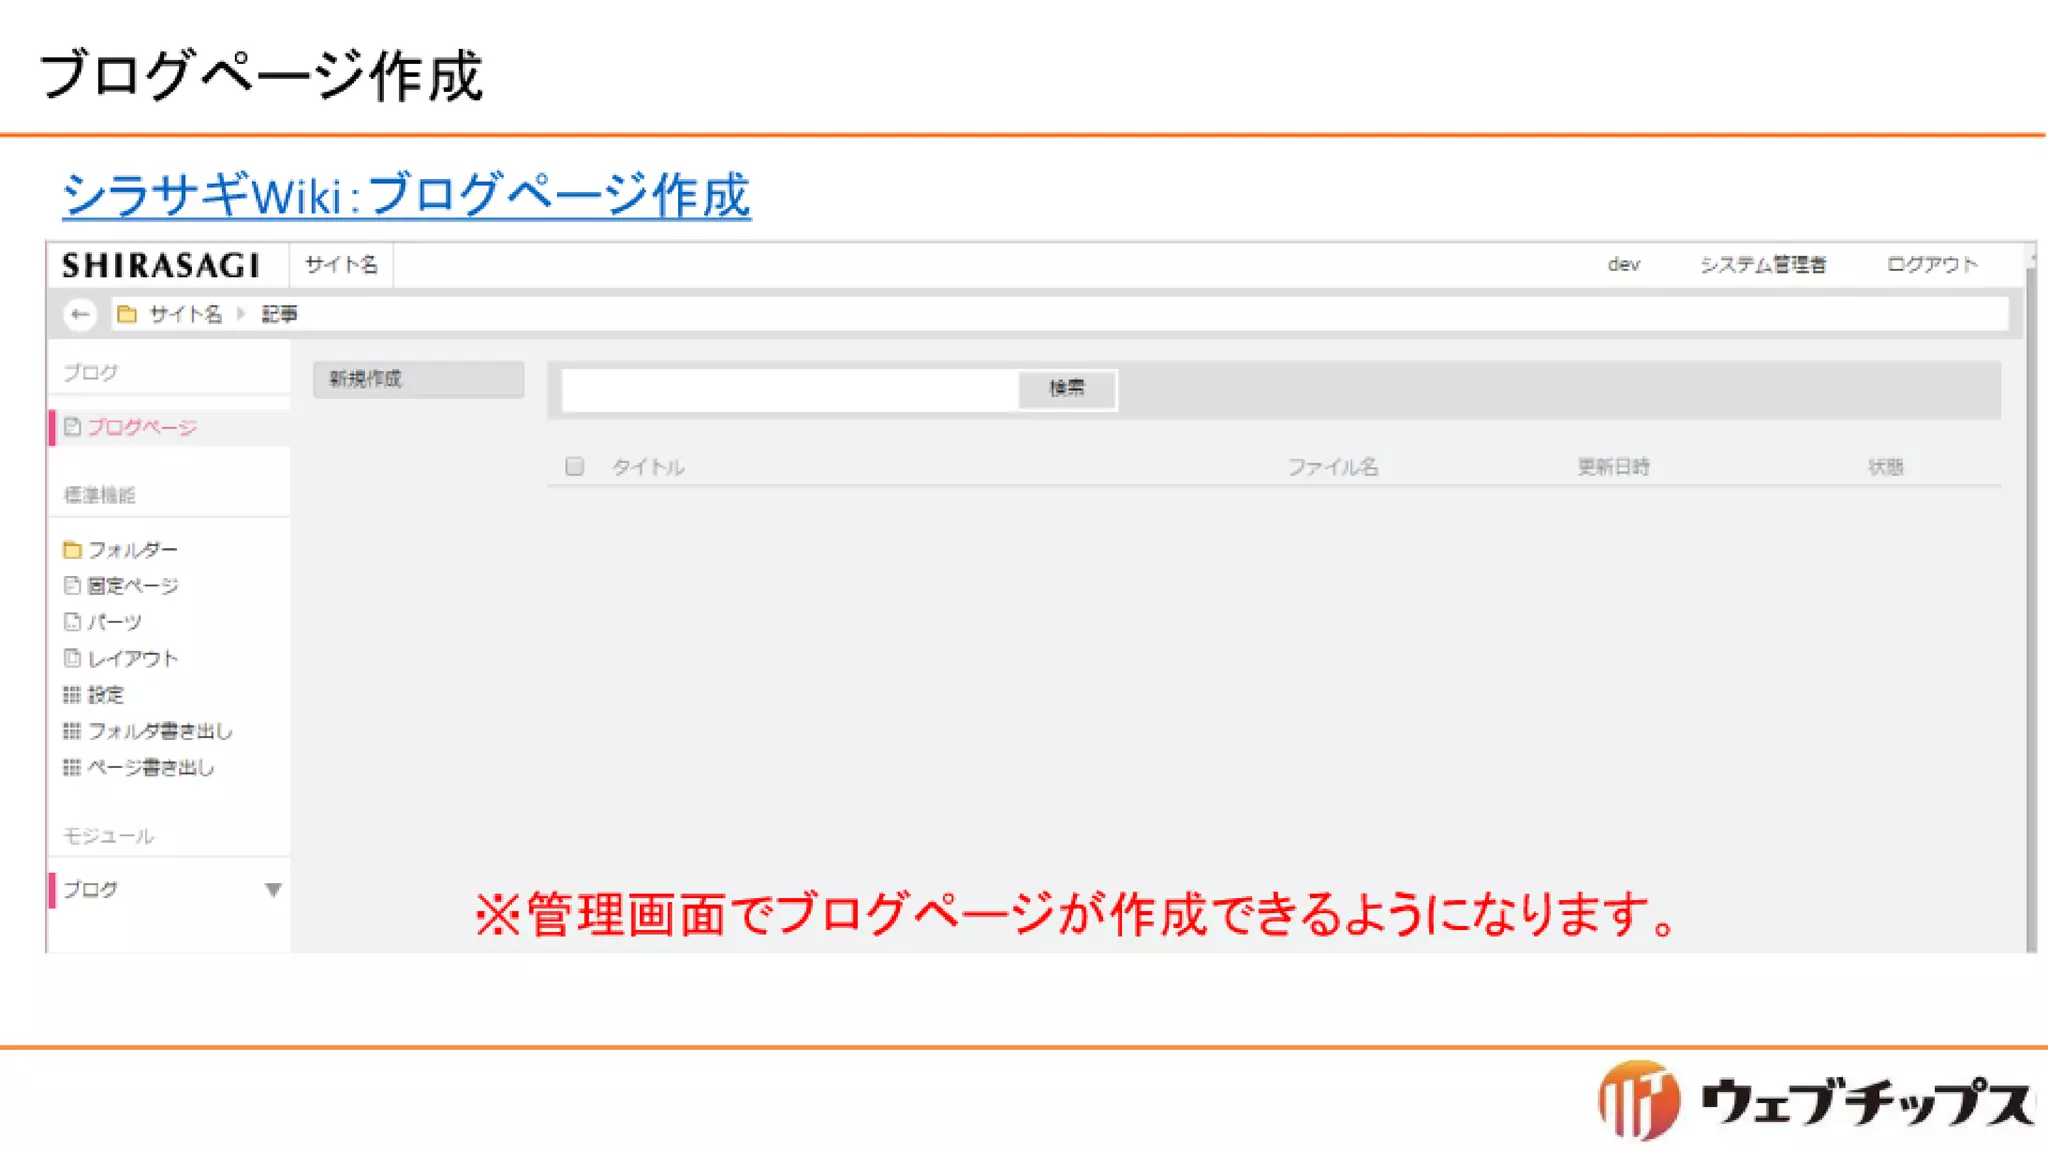Click the ログアウト link

(1932, 265)
